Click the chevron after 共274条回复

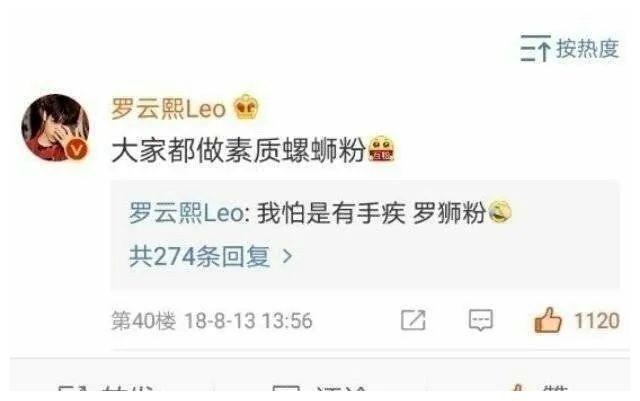(x=287, y=256)
